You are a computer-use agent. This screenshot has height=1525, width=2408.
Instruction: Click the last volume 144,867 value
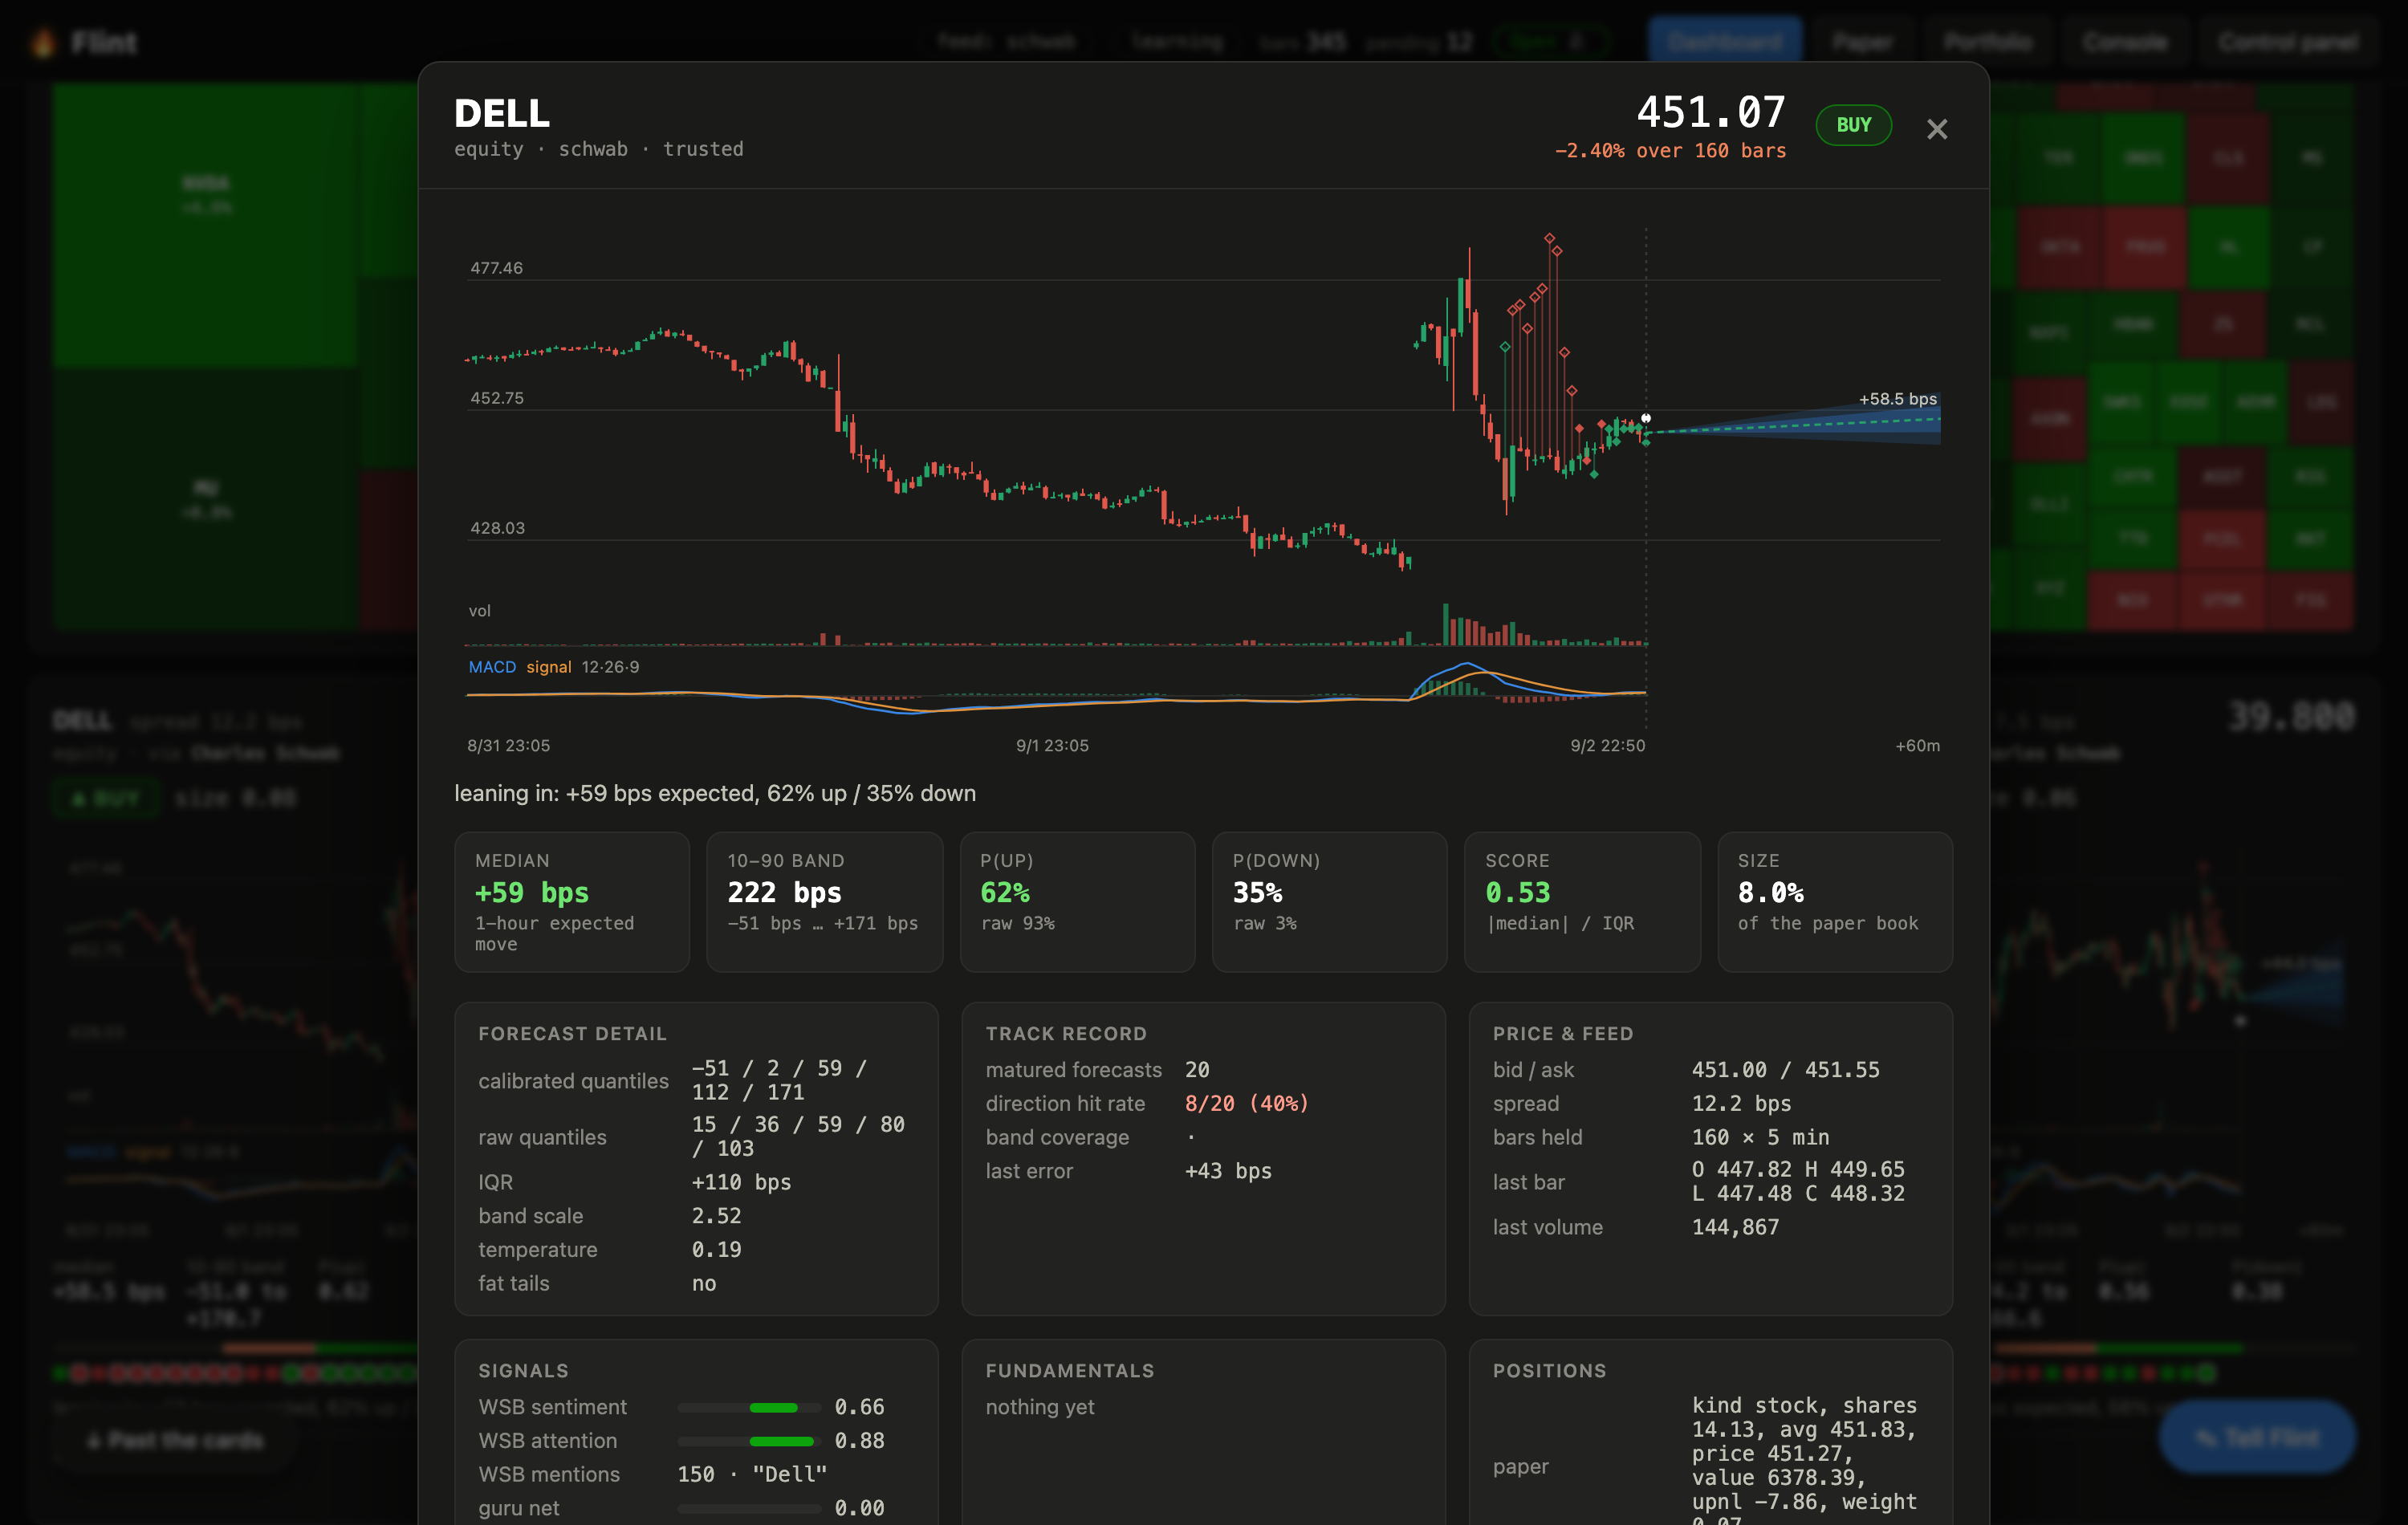(x=1735, y=1227)
